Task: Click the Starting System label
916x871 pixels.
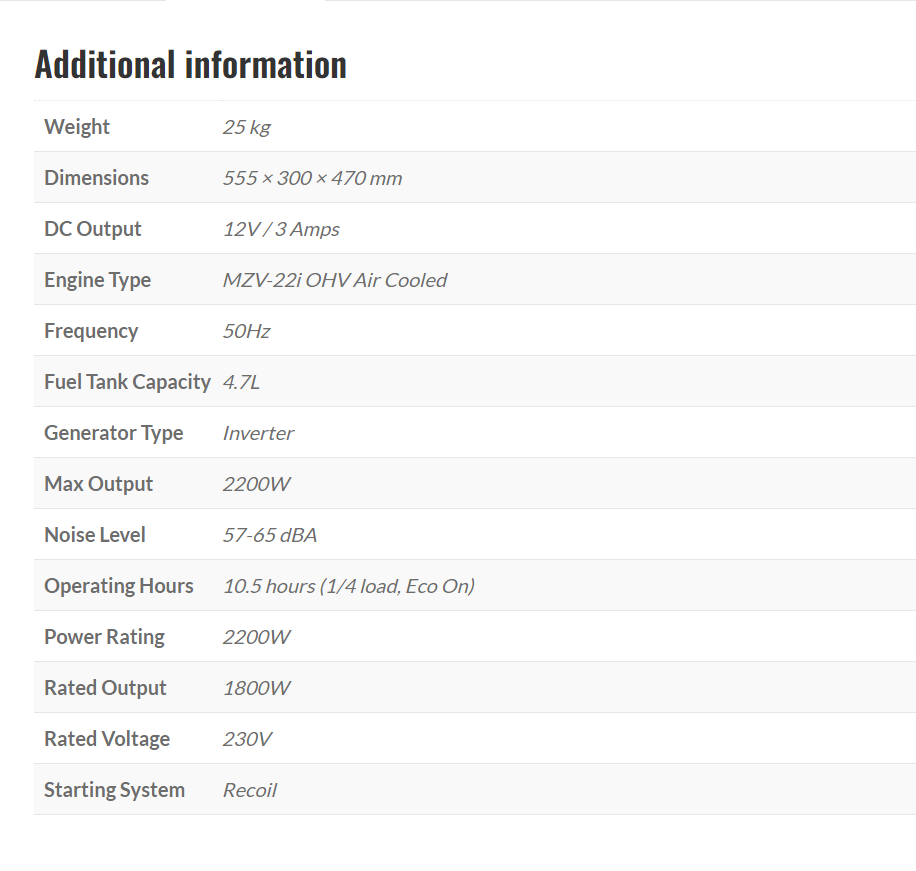Action: pos(114,790)
